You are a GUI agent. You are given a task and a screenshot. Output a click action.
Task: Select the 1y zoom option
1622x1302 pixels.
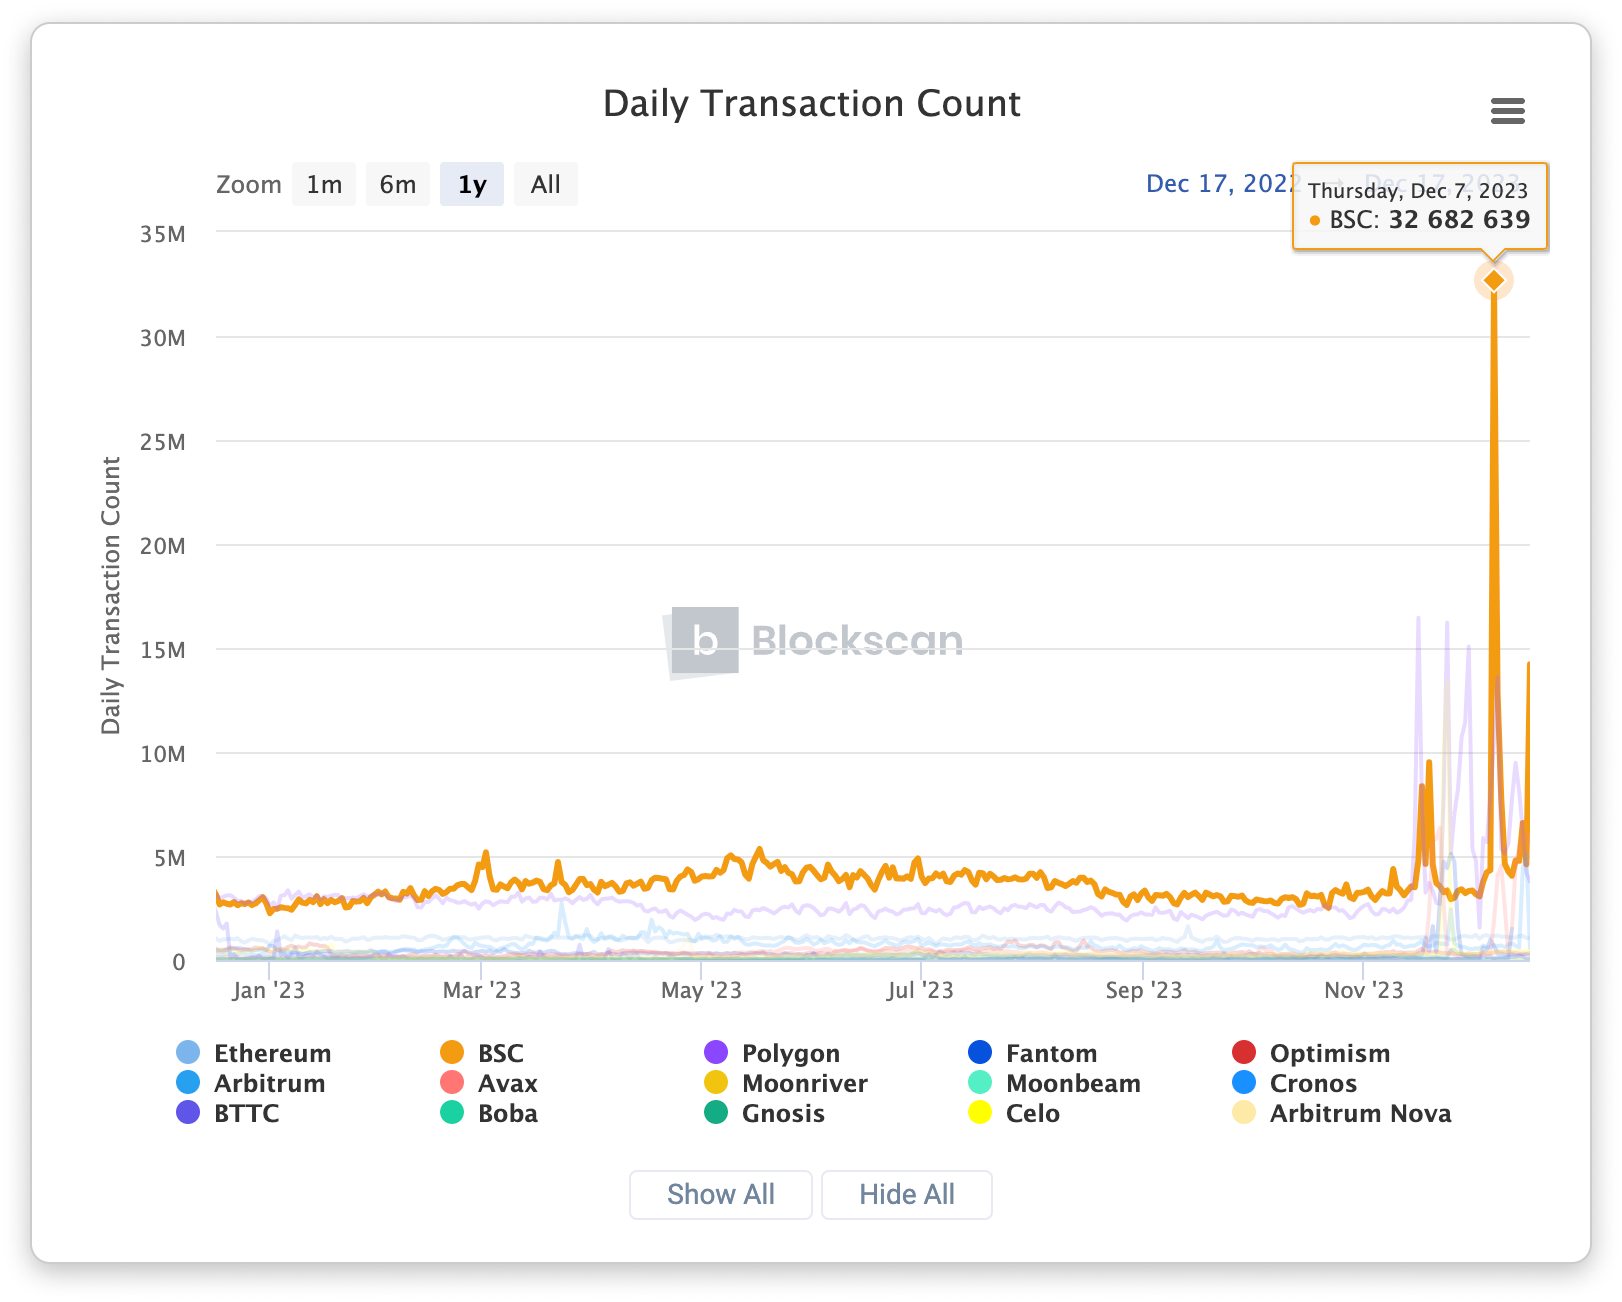coord(472,185)
